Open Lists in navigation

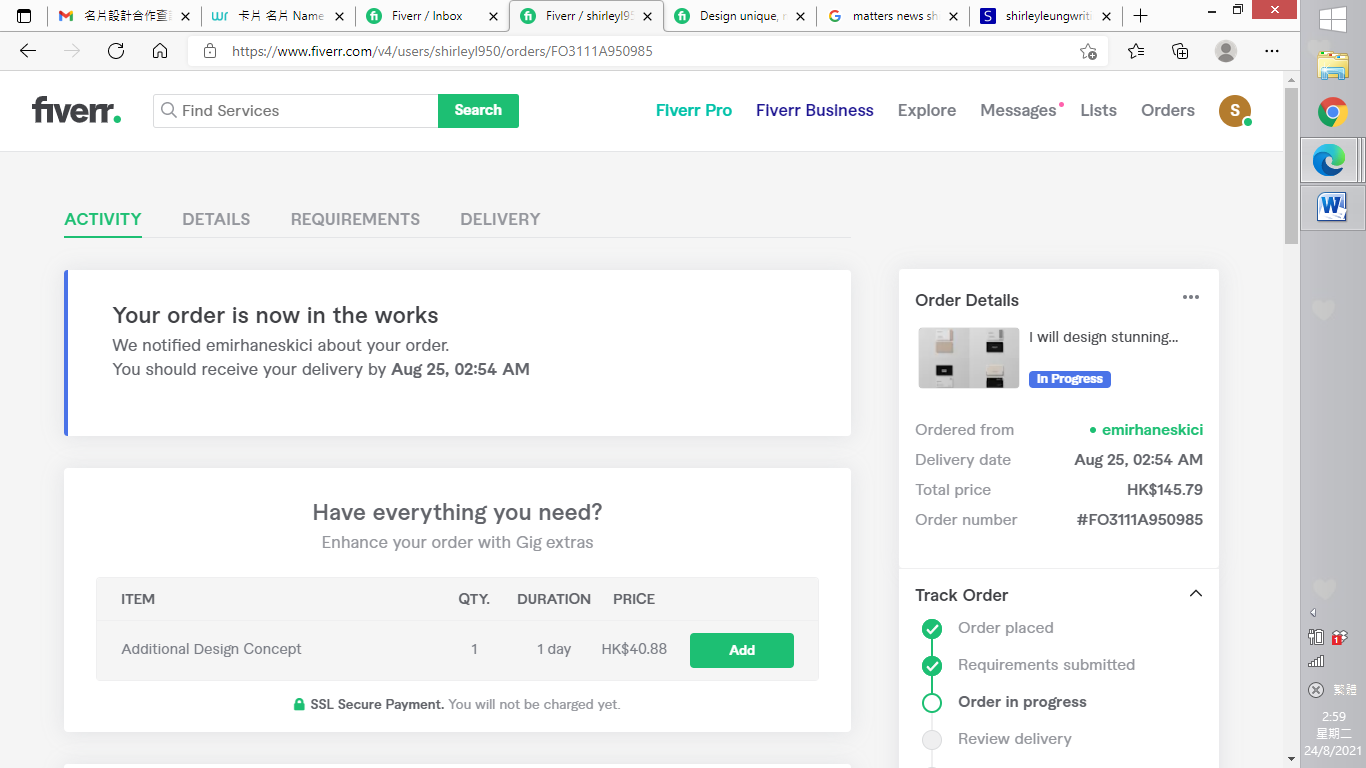coord(1098,111)
